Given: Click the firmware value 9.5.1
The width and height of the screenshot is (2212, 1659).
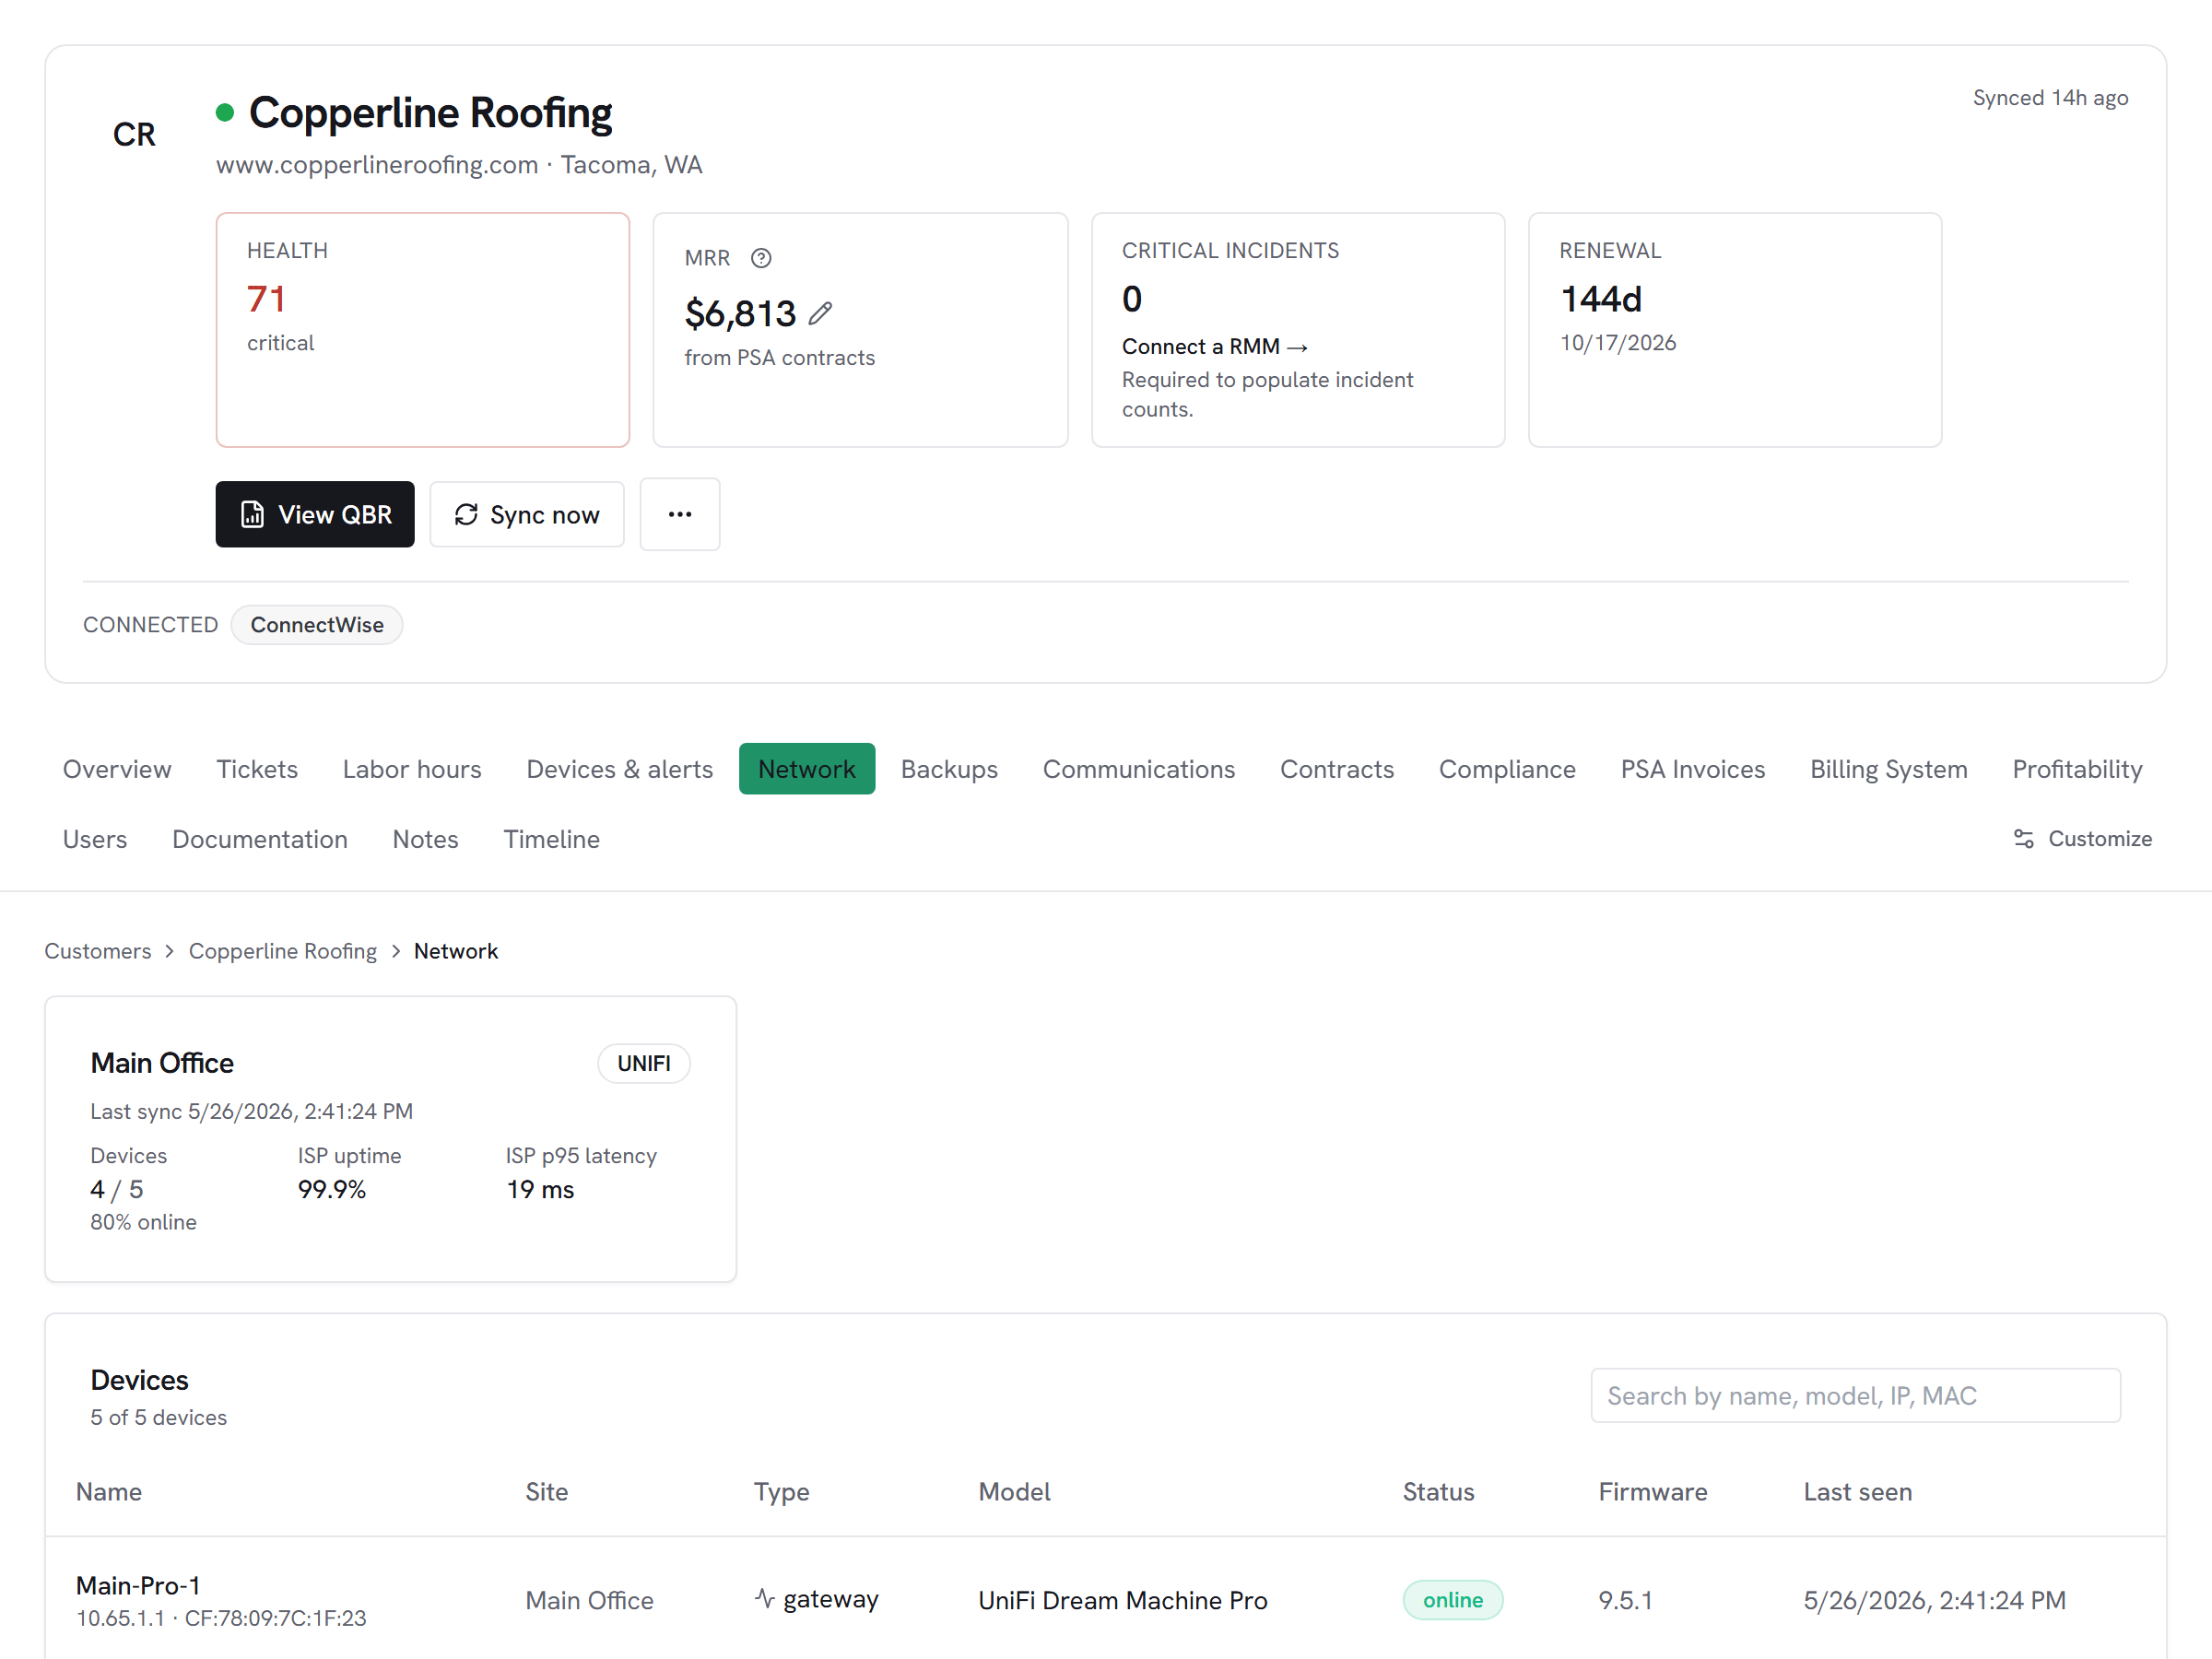Looking at the screenshot, I should point(1625,1599).
